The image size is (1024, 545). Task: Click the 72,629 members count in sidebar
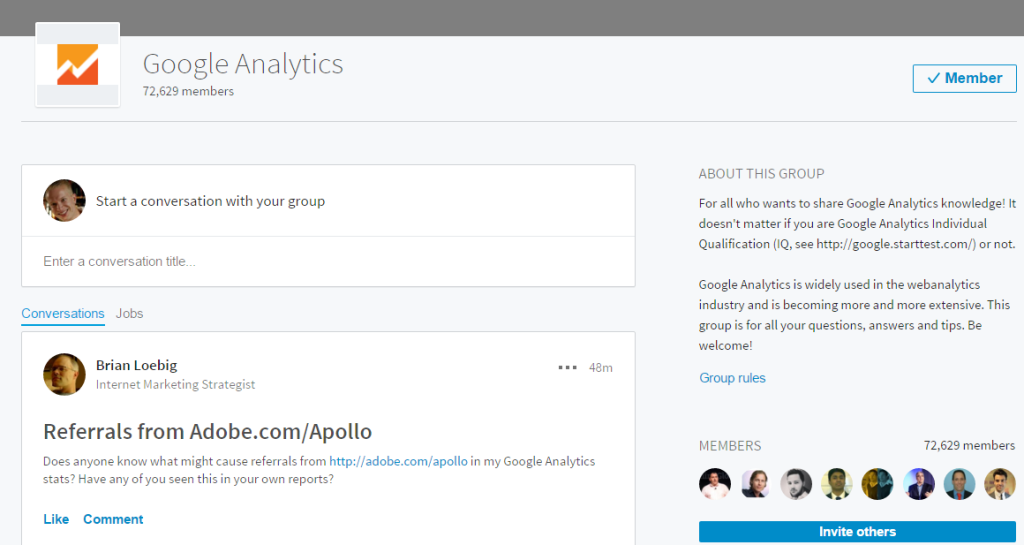[969, 446]
